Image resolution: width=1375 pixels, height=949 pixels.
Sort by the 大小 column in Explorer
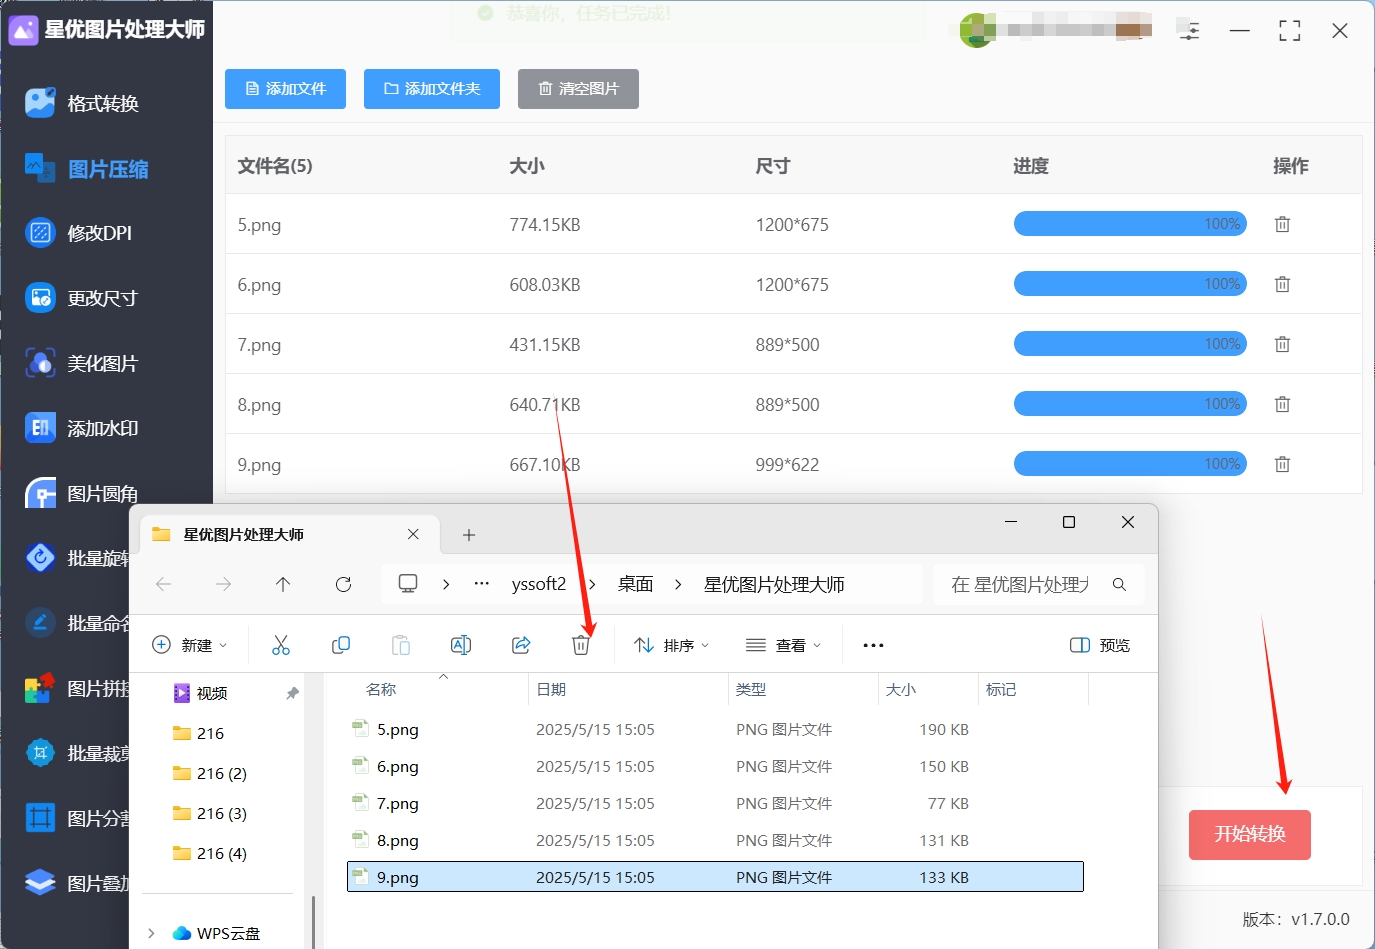click(901, 690)
